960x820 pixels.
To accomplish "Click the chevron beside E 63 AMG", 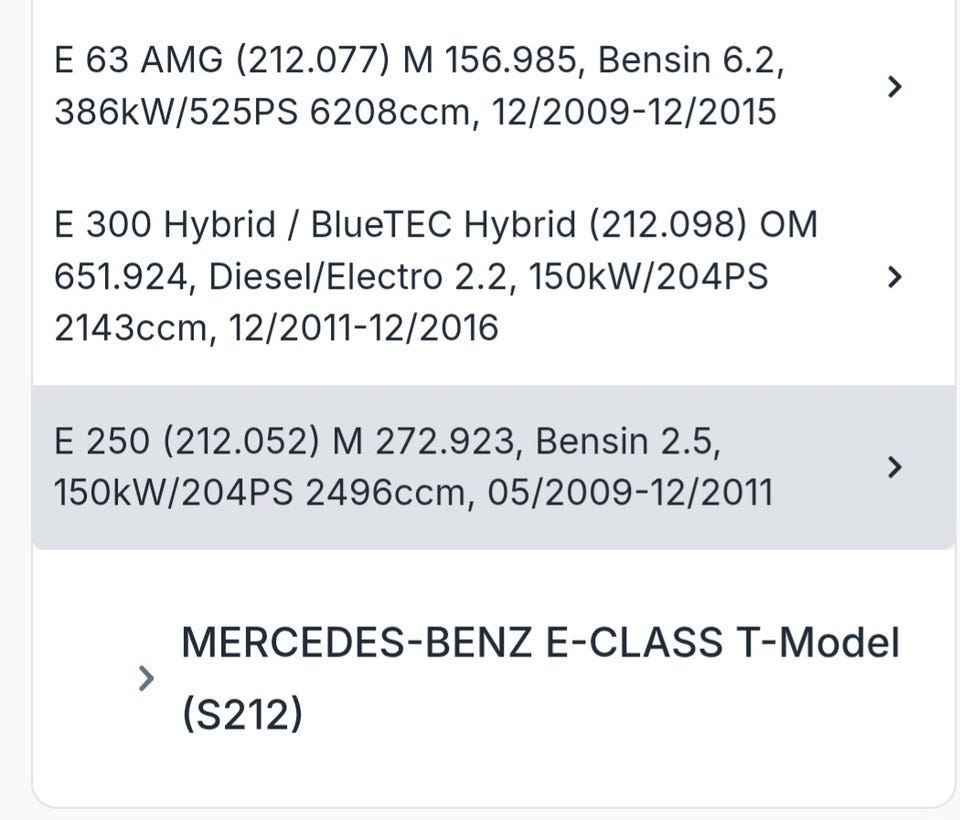I will click(x=895, y=87).
